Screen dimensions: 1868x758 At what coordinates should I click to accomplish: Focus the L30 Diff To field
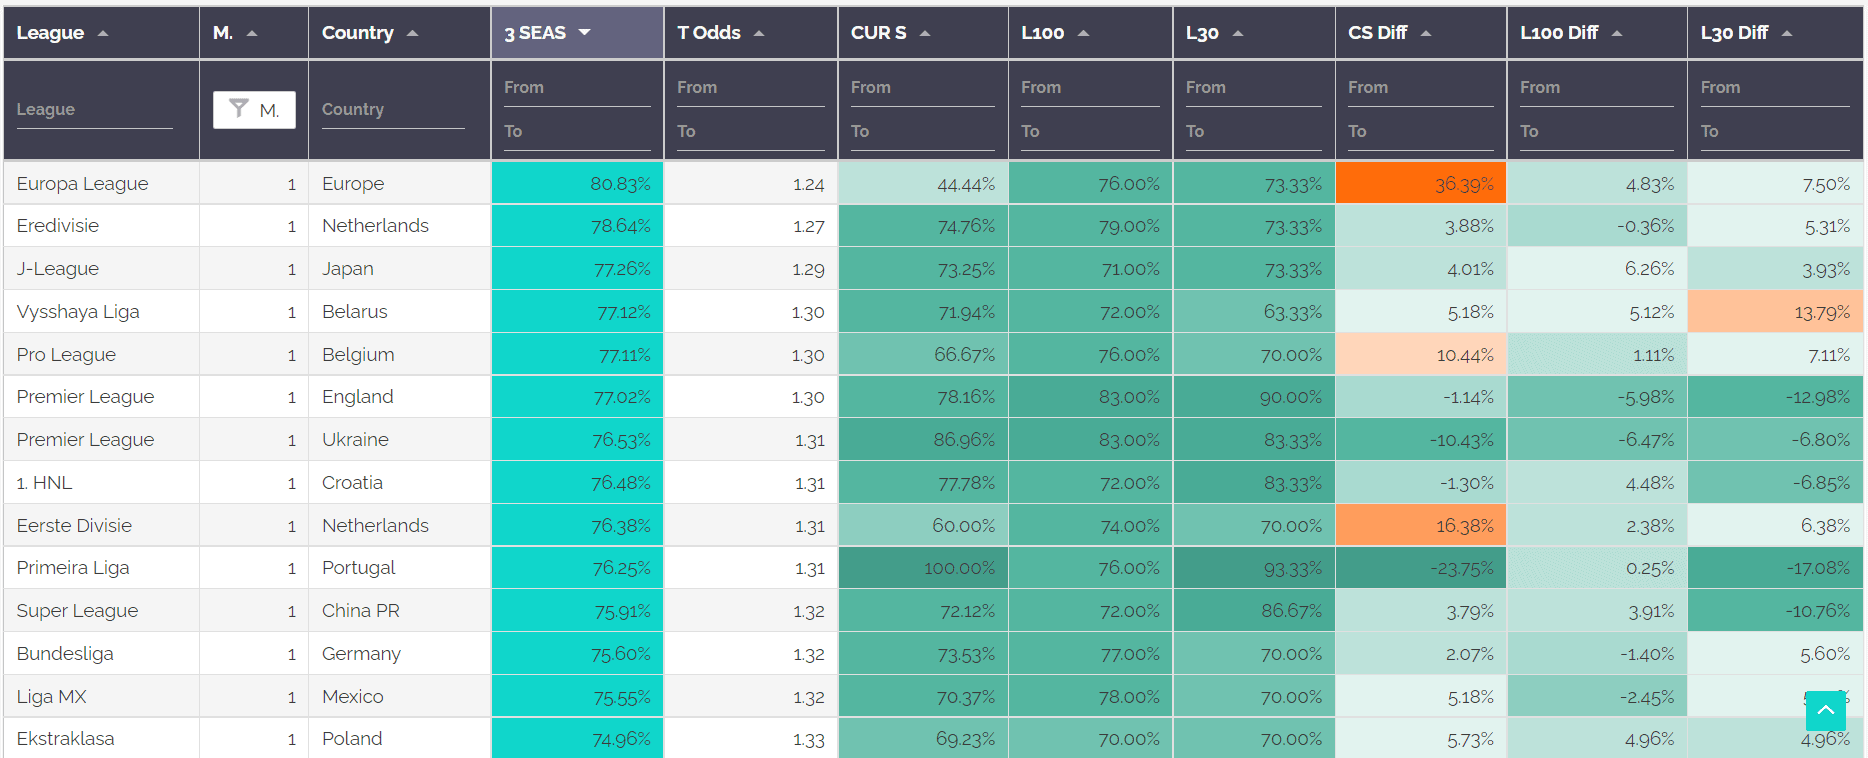[x=1775, y=132]
